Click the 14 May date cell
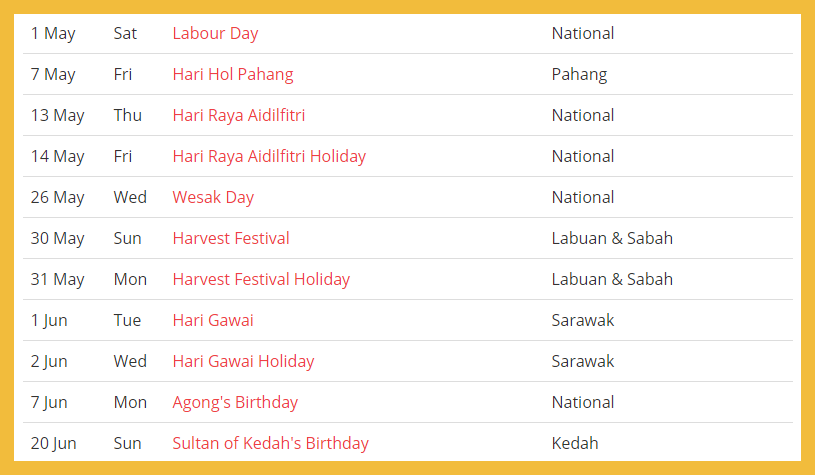This screenshot has height=475, width=815. (57, 156)
